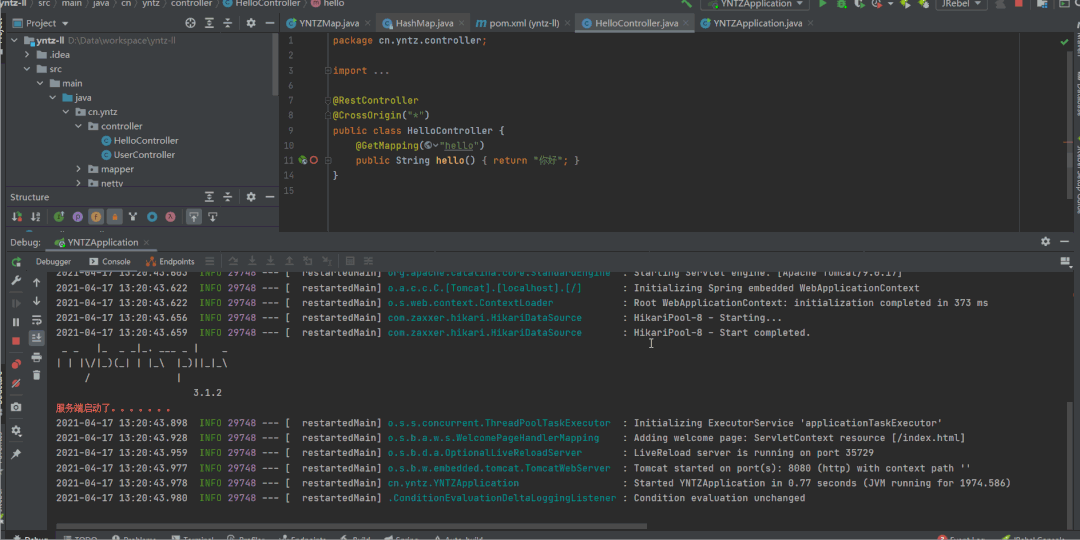1080x540 pixels.
Task: Click the wrench Modify Run Configuration icon
Action: coord(16,281)
